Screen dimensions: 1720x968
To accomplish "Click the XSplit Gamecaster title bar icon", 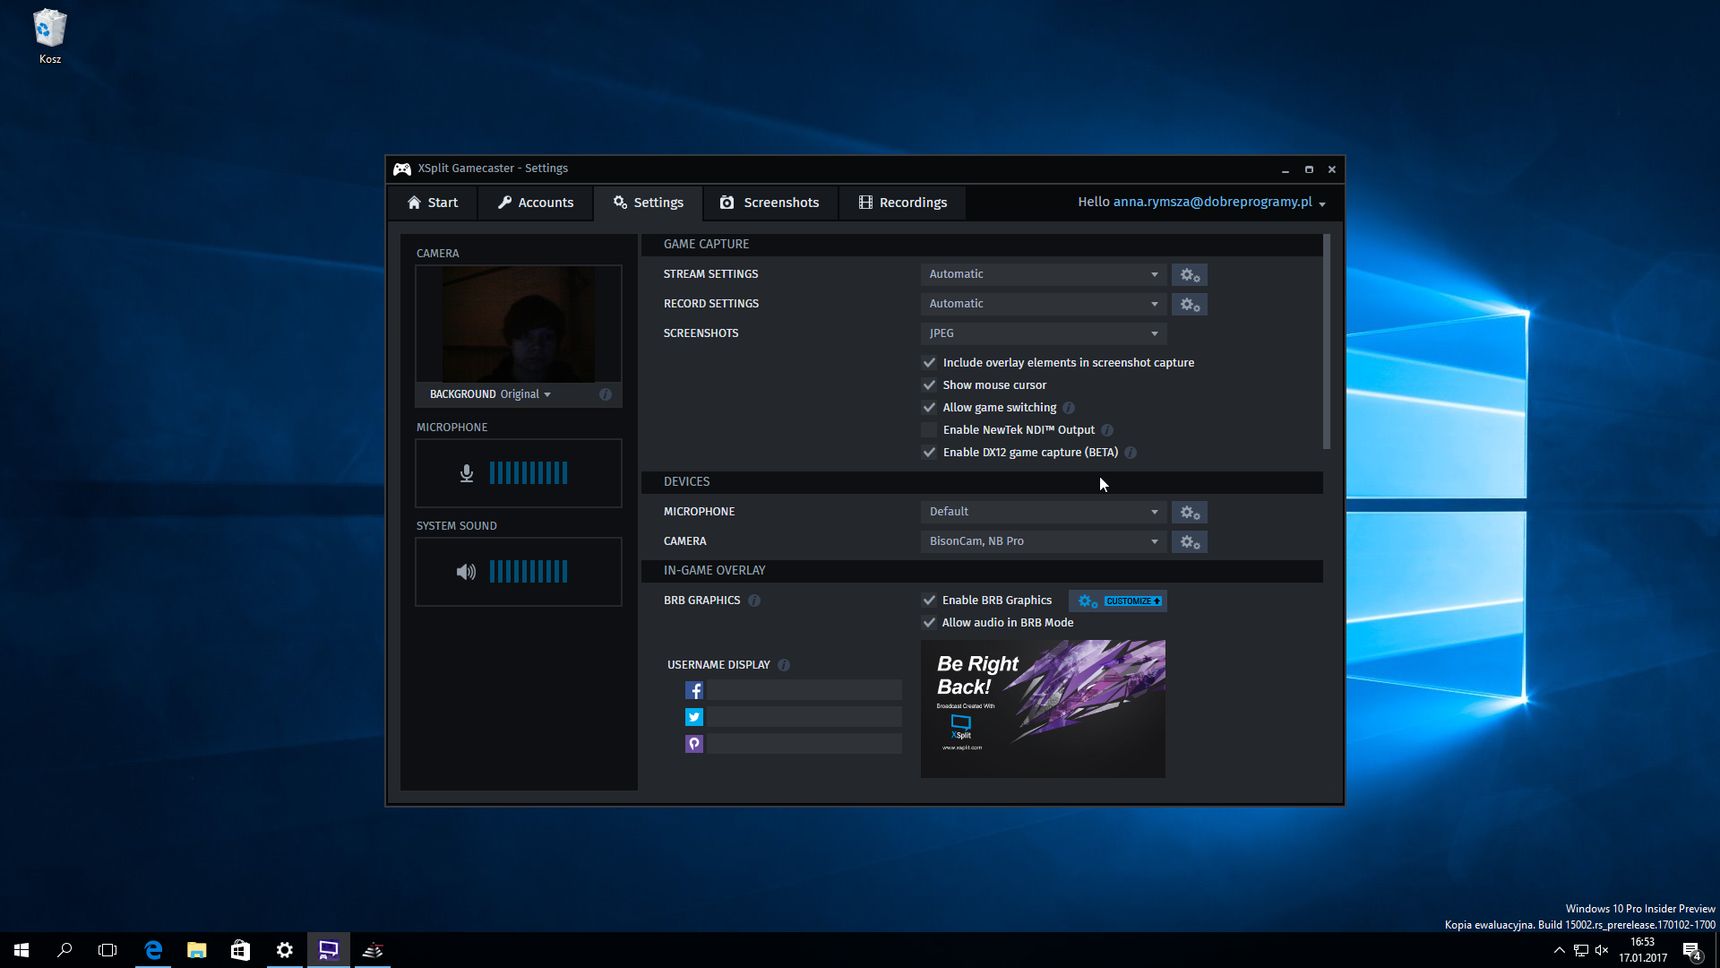I will pos(402,169).
